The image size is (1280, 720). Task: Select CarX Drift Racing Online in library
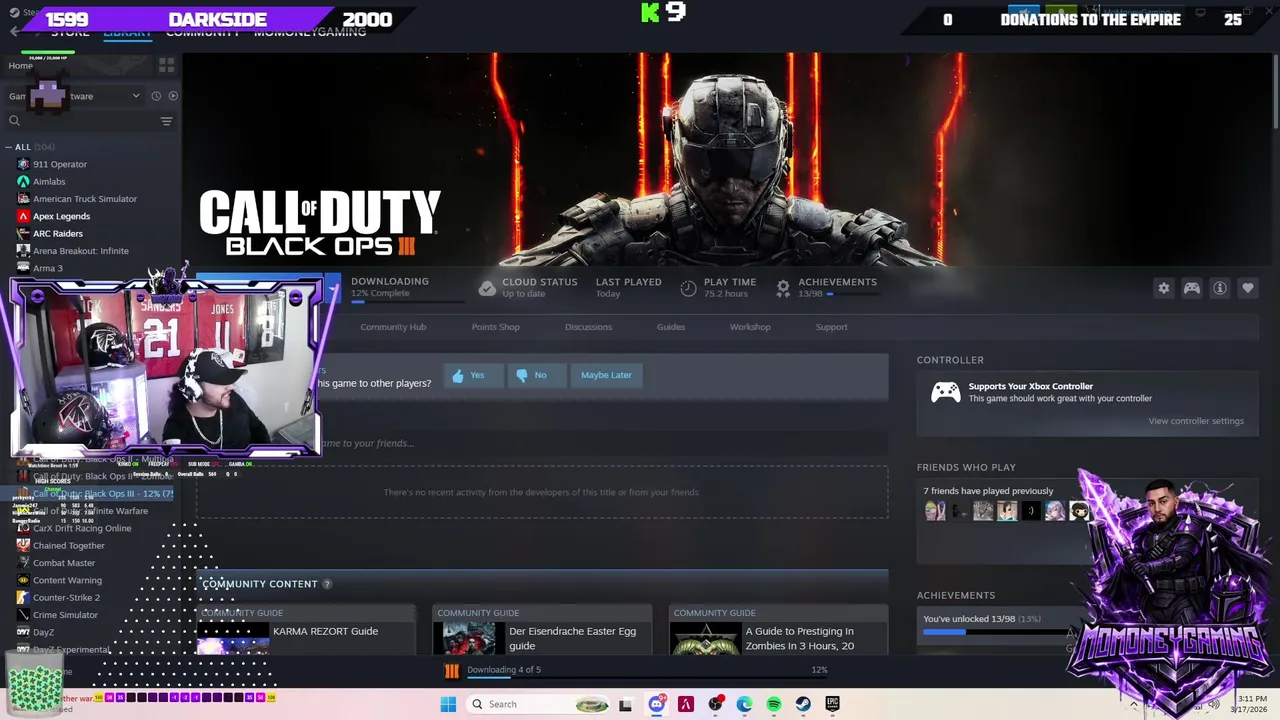click(x=82, y=528)
